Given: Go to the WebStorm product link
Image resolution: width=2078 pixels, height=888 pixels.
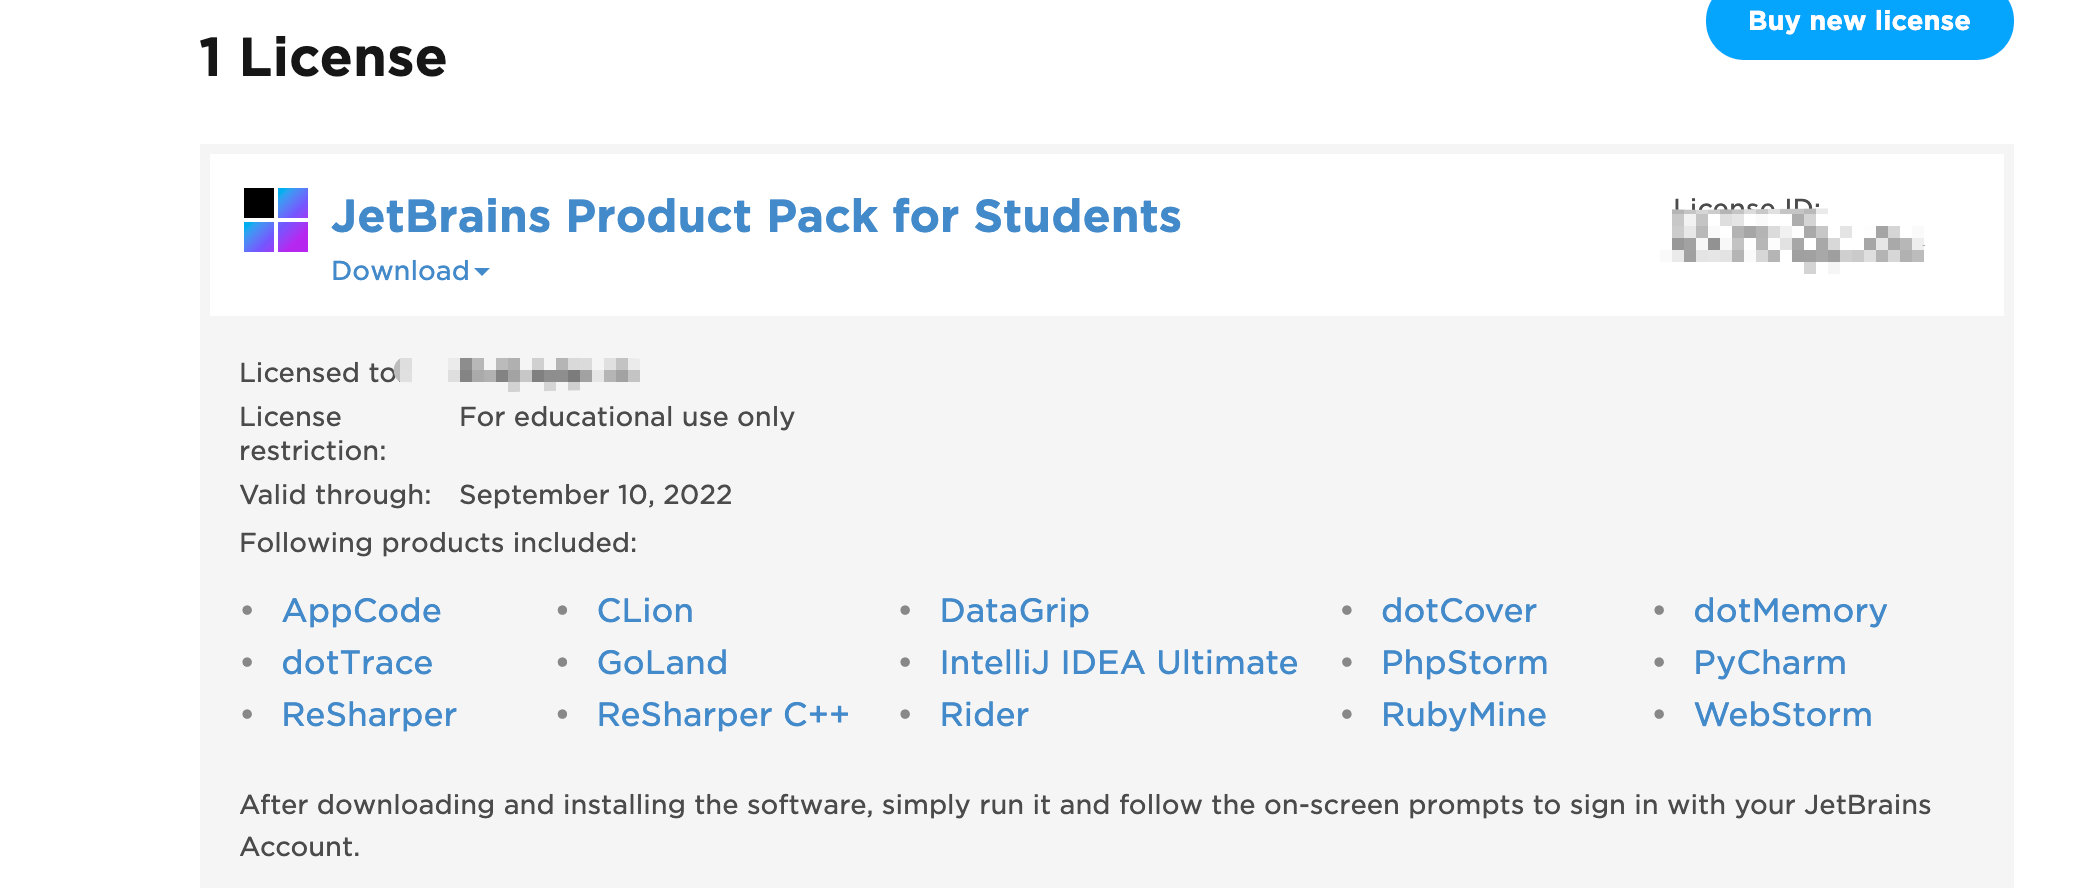Looking at the screenshot, I should (x=1782, y=714).
